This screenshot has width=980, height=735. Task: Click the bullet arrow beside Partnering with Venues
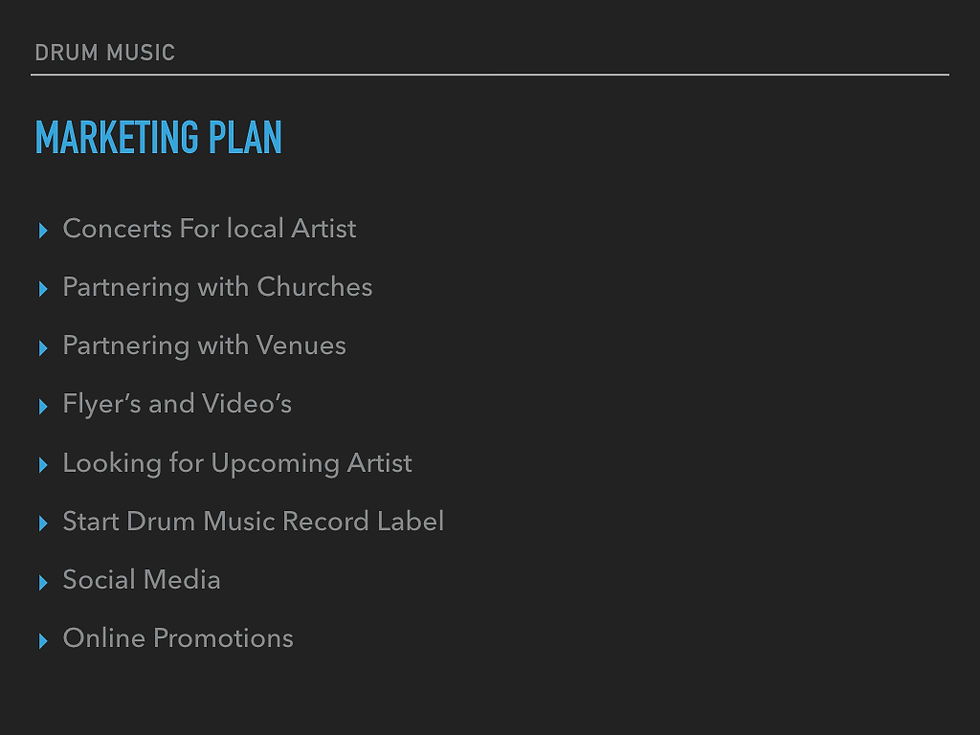click(x=43, y=348)
